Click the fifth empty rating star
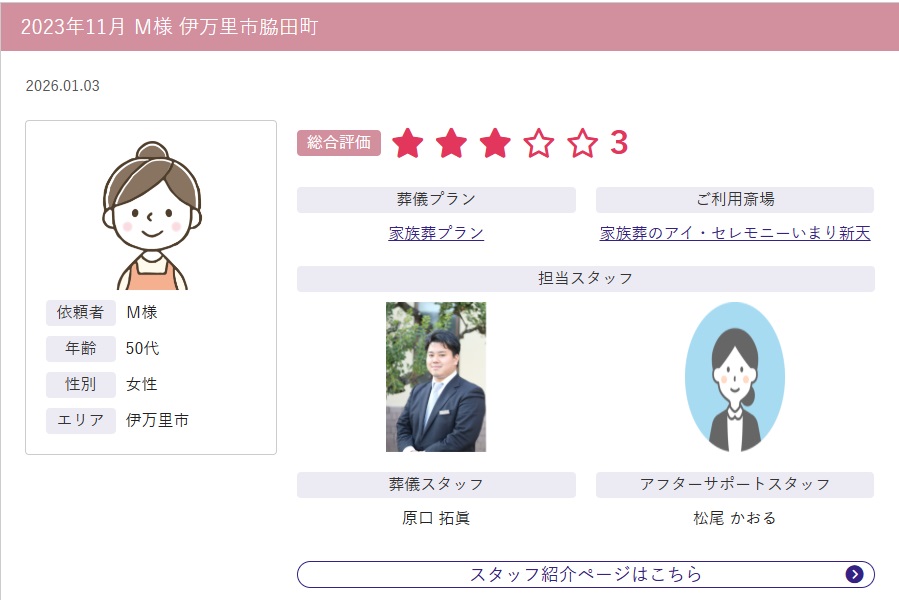Screen dimensions: 899x600 (583, 143)
